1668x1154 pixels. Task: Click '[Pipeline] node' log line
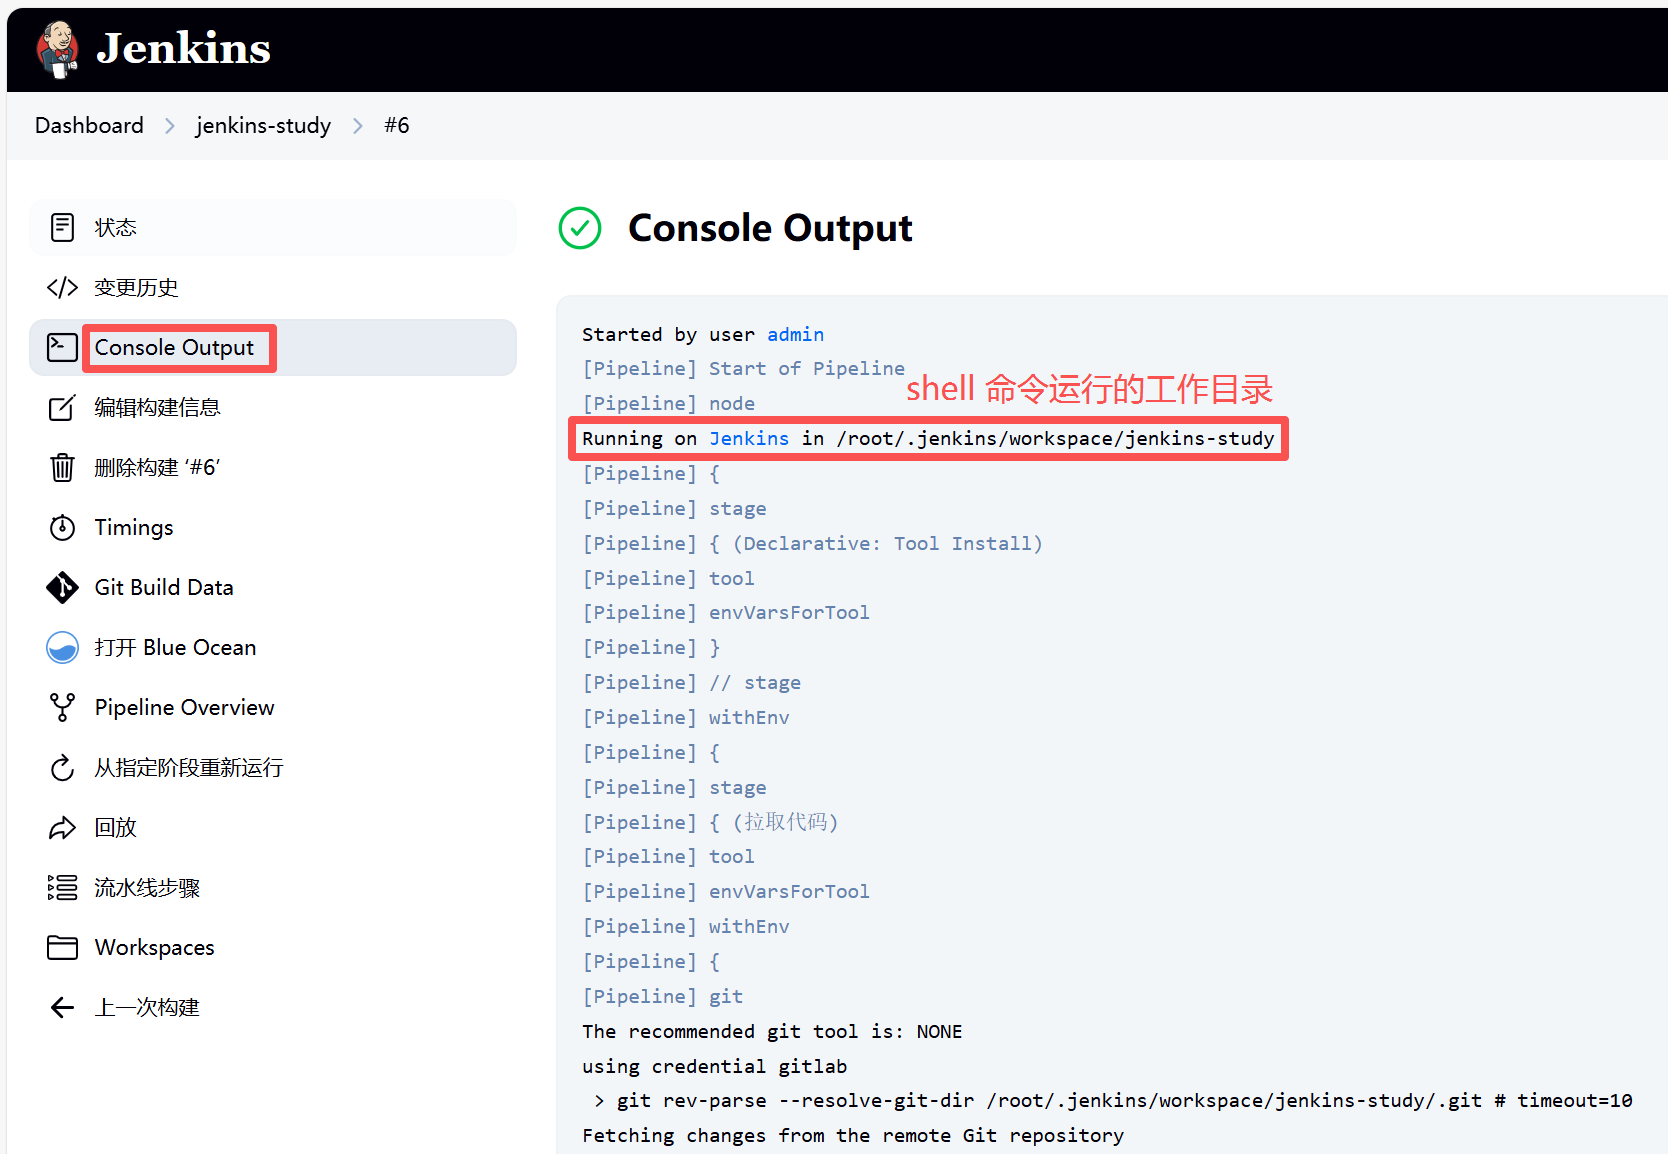click(668, 403)
